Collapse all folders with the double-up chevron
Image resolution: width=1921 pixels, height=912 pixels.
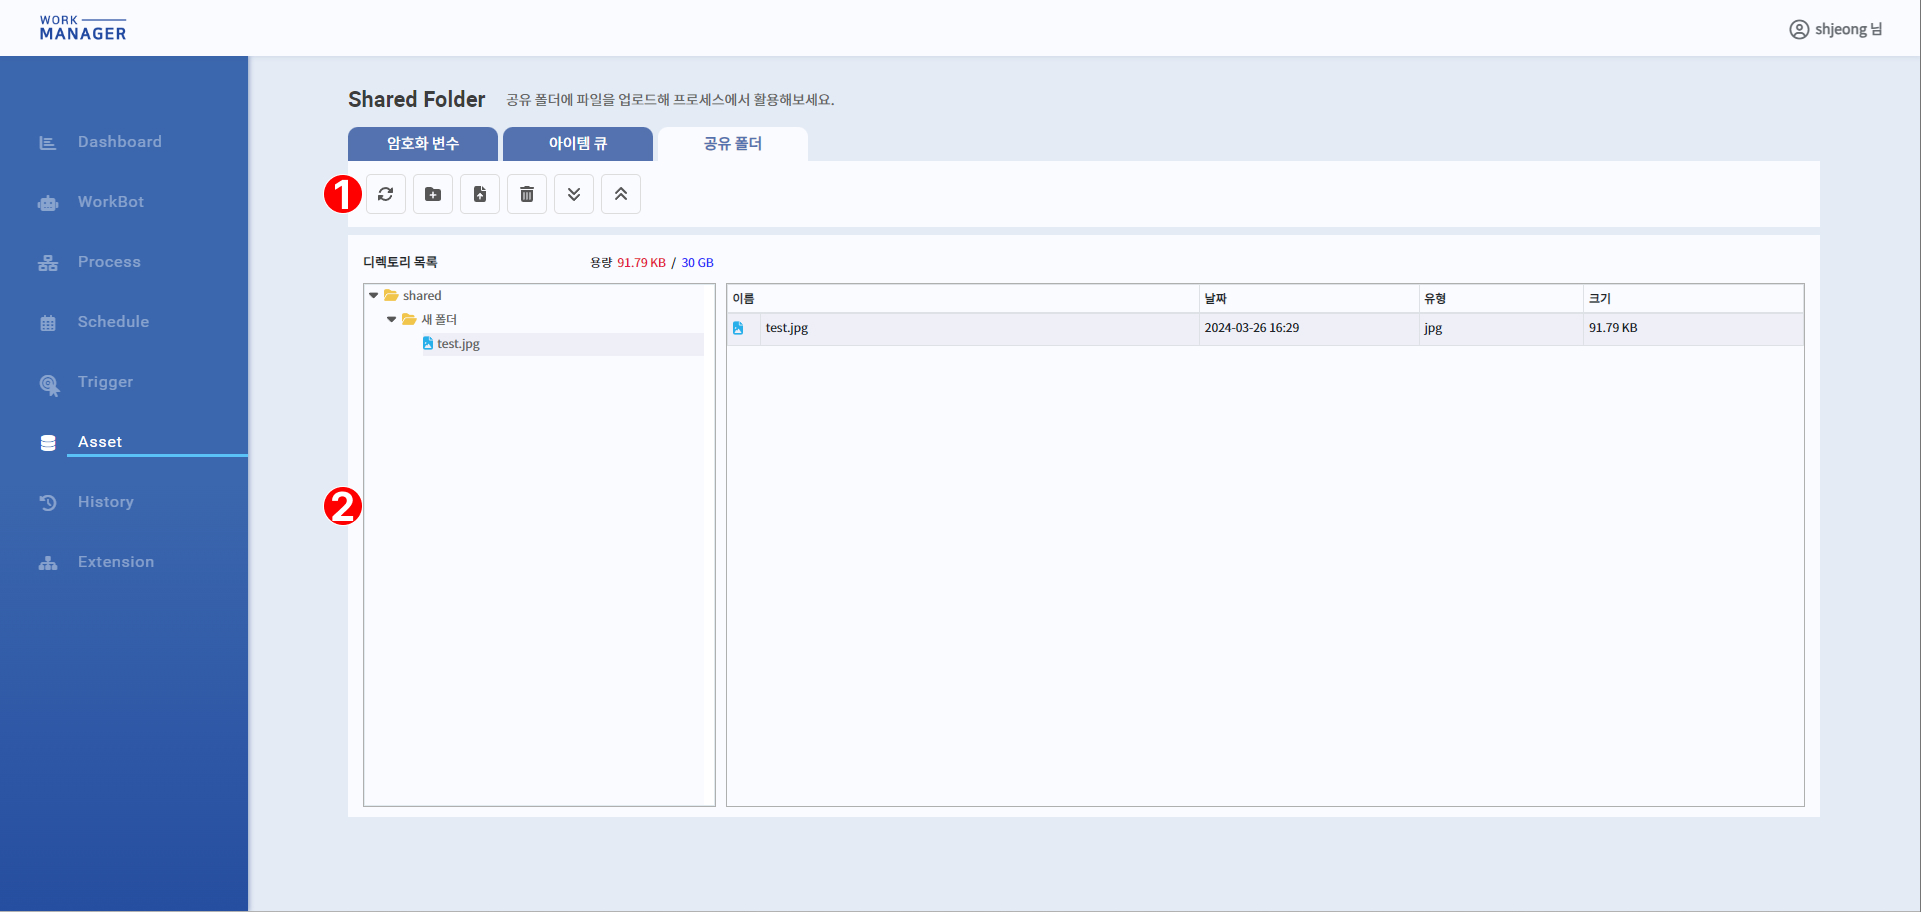(x=621, y=194)
